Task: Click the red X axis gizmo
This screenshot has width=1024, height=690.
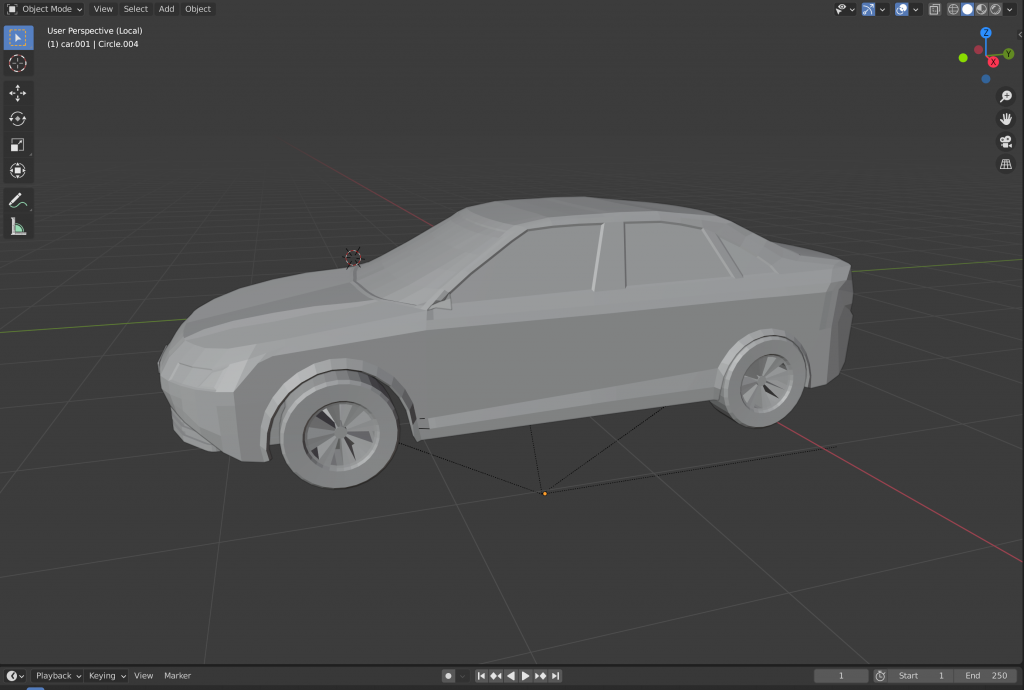Action: click(993, 62)
